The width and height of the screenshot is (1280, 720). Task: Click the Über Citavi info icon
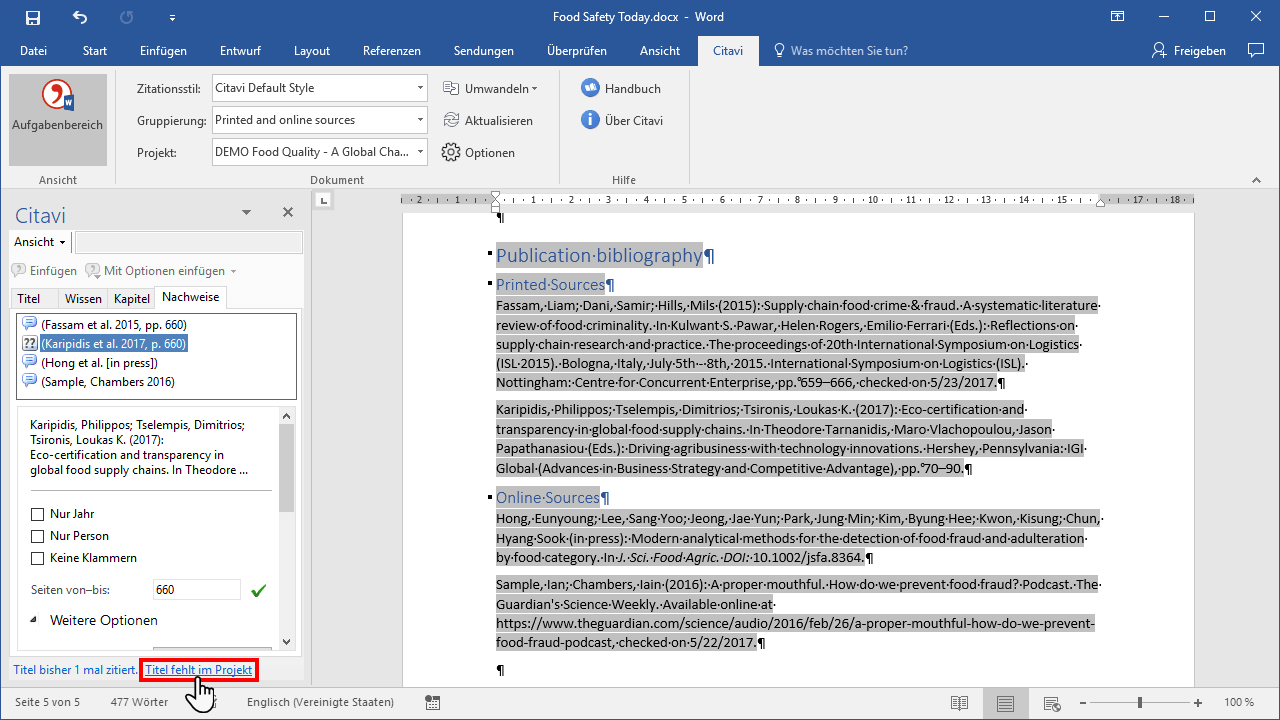[x=590, y=120]
